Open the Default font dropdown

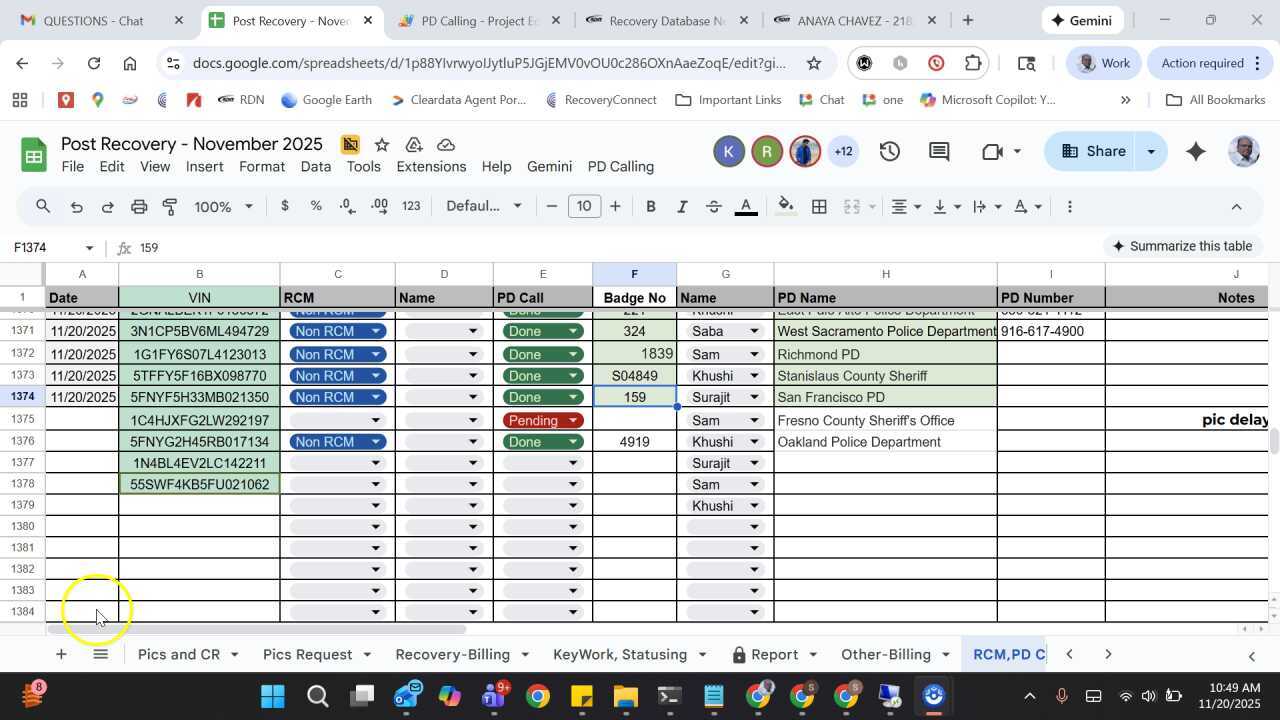point(484,207)
